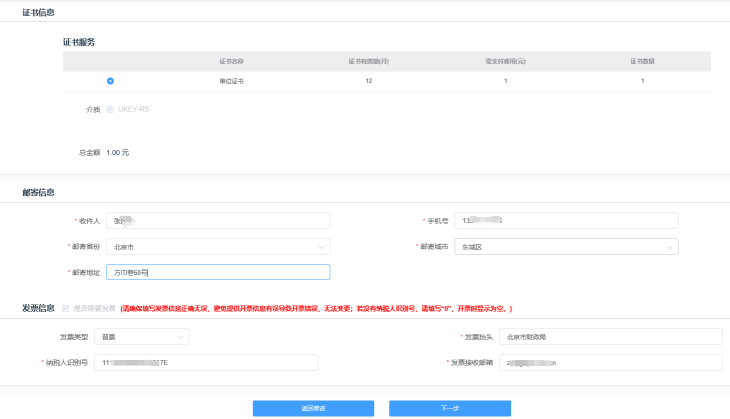Click the 发票抬头 input field
Viewport: 730px width, 419px height.
tap(610, 337)
